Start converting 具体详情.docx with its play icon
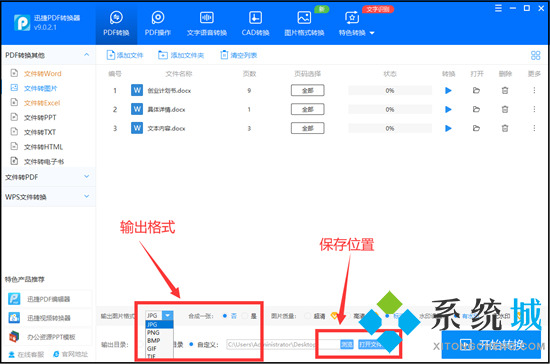 pos(448,109)
